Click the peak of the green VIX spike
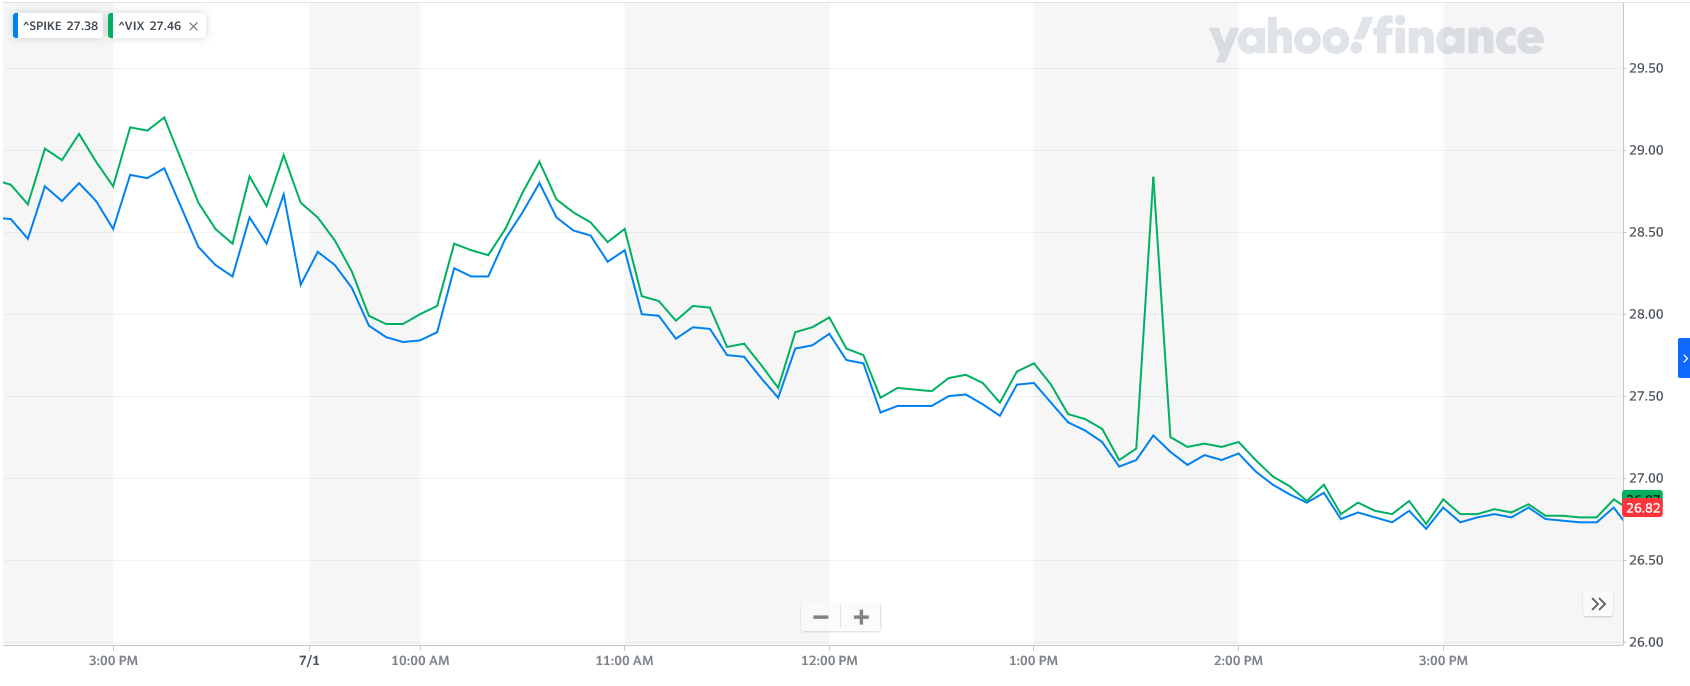 [1153, 178]
